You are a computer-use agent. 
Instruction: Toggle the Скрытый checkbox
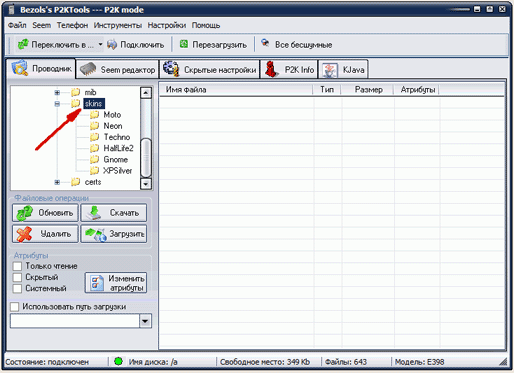[x=17, y=277]
